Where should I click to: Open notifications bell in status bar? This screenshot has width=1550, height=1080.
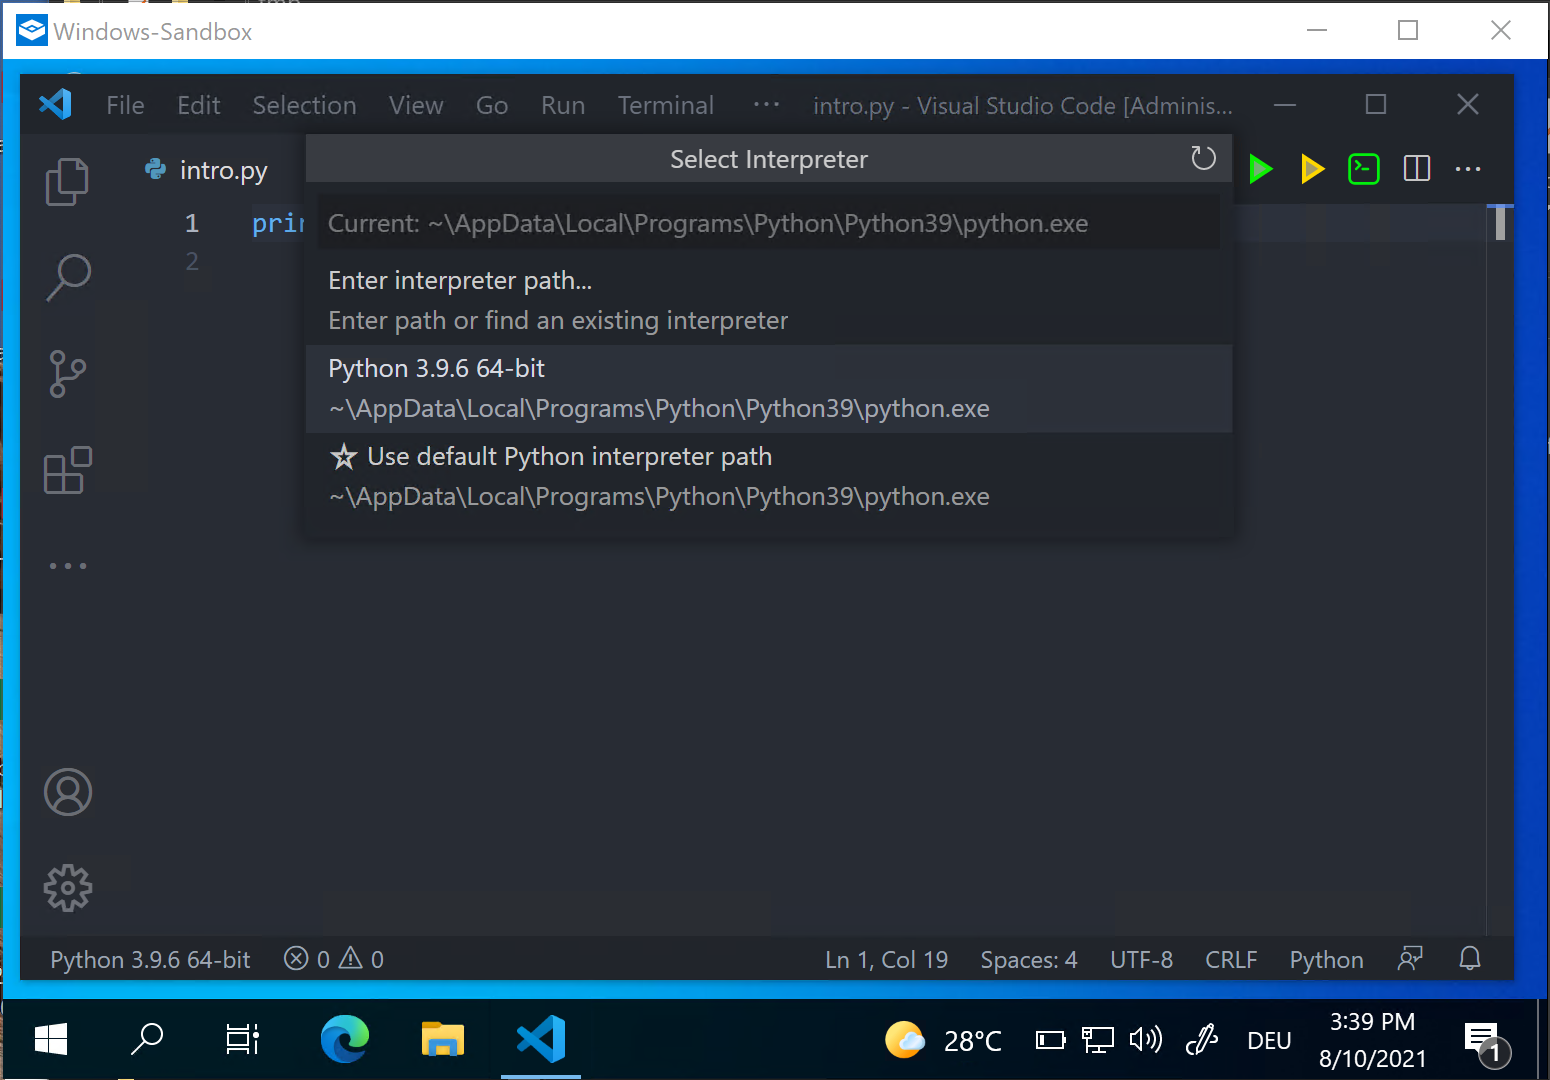1469,959
